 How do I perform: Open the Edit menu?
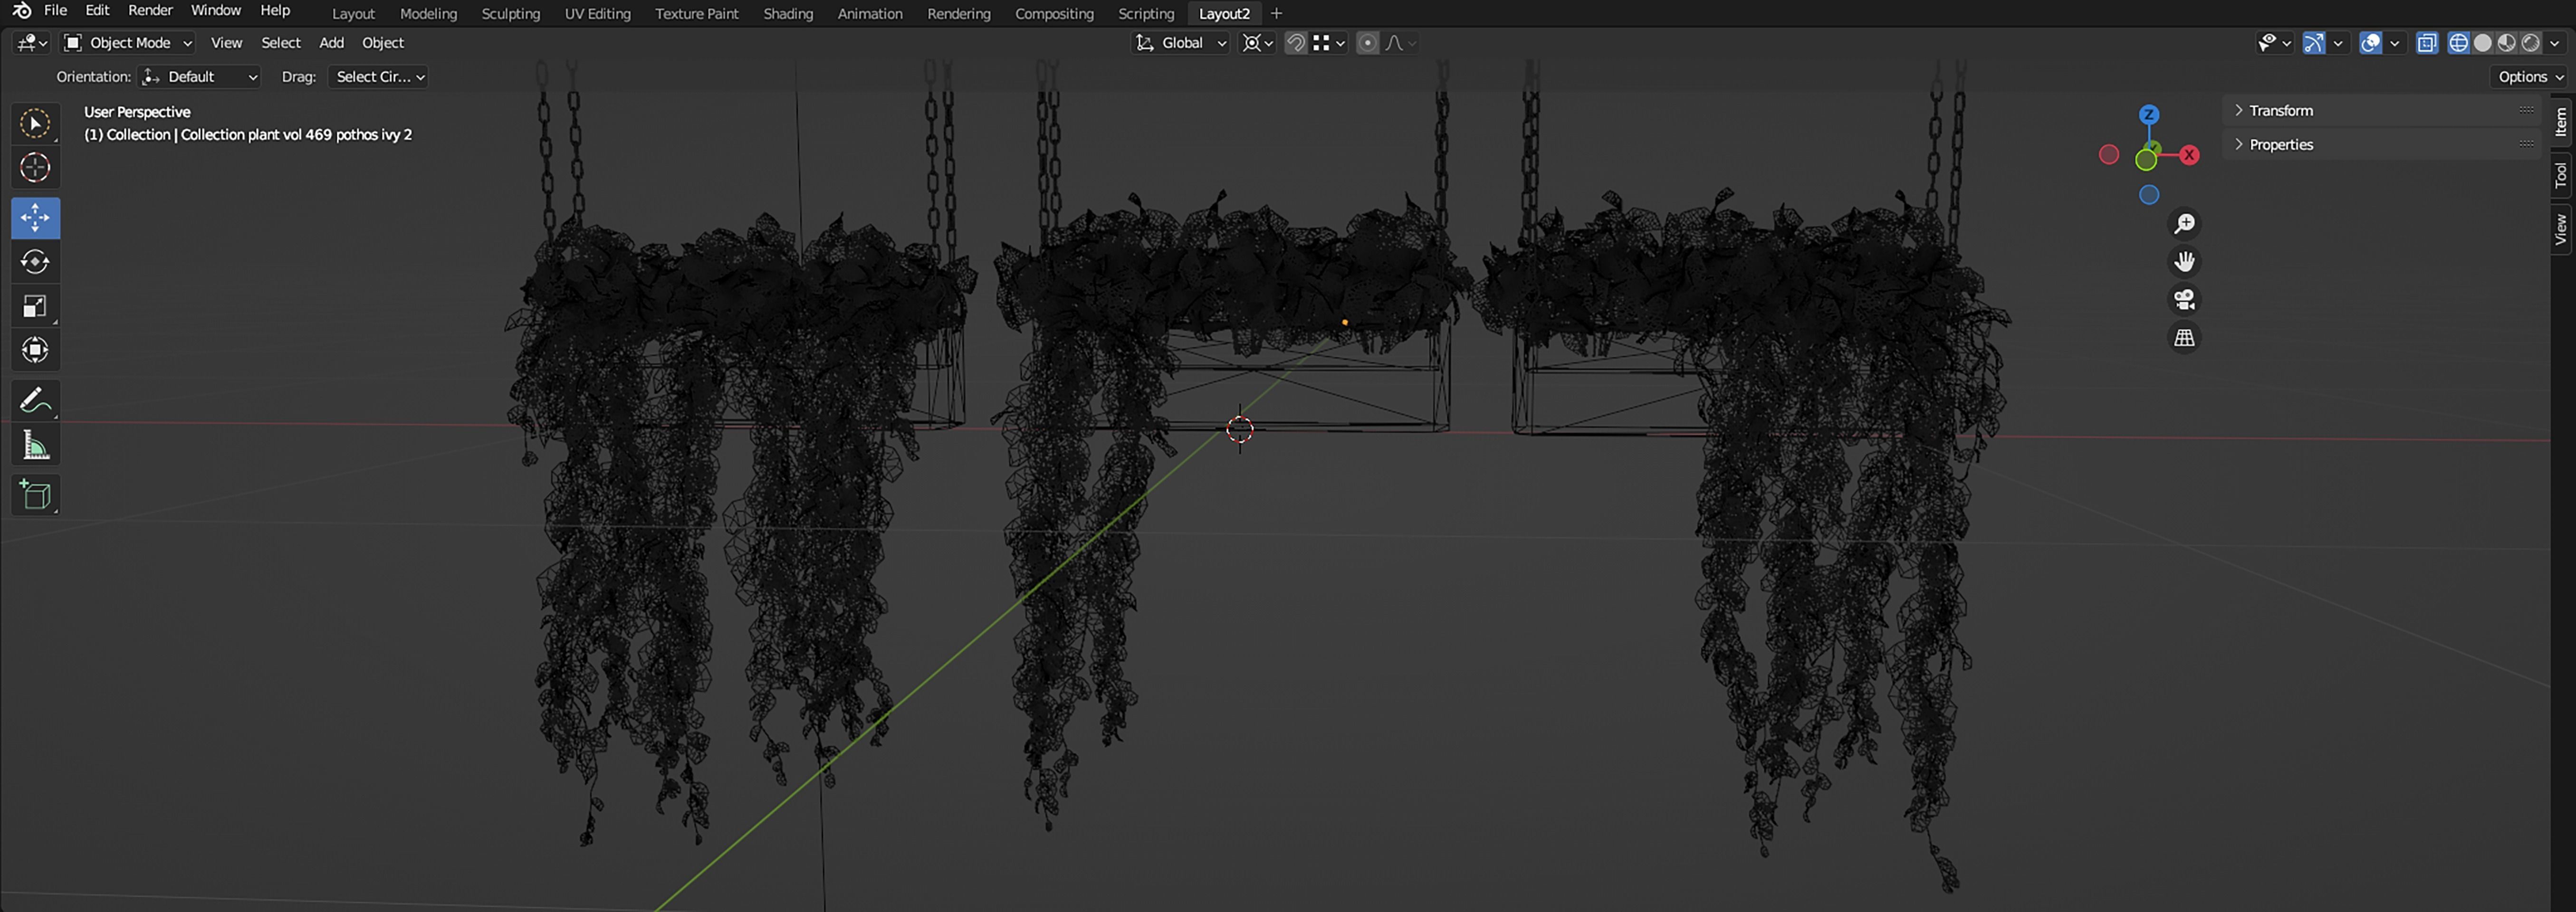[97, 11]
